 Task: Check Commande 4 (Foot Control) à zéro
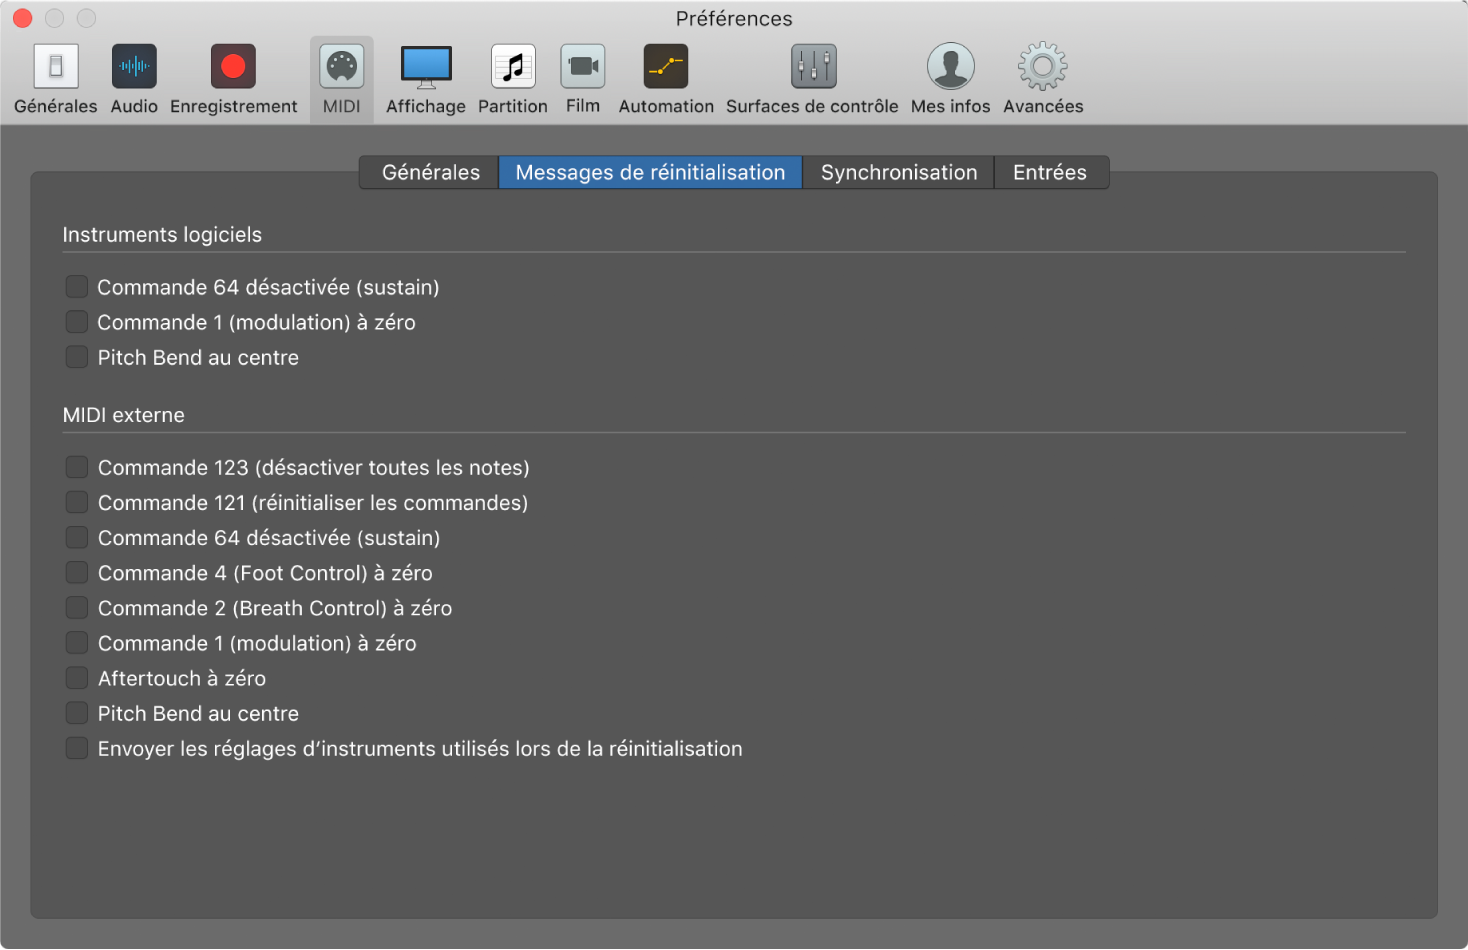[77, 573]
